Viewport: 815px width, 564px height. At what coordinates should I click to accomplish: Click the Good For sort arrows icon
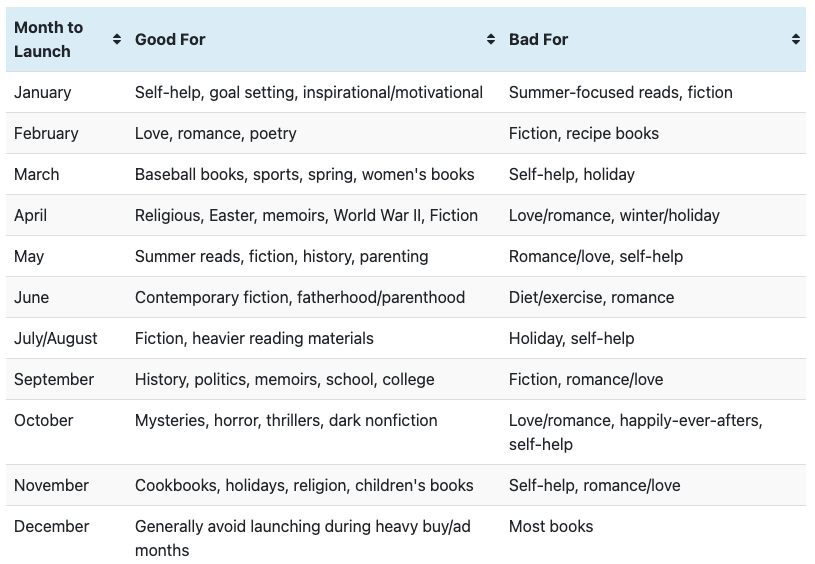491,39
